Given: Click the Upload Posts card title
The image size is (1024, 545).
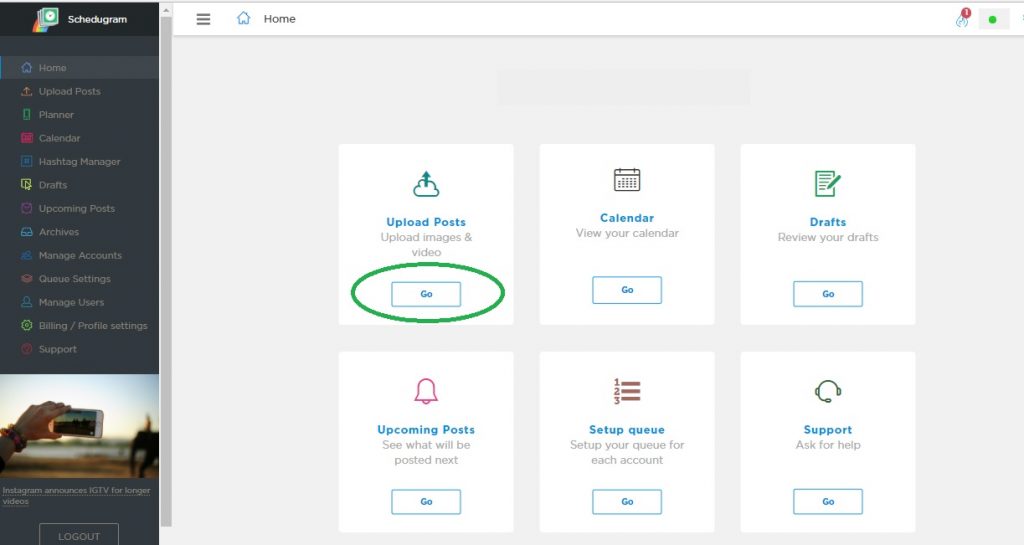Looking at the screenshot, I should click(x=426, y=222).
